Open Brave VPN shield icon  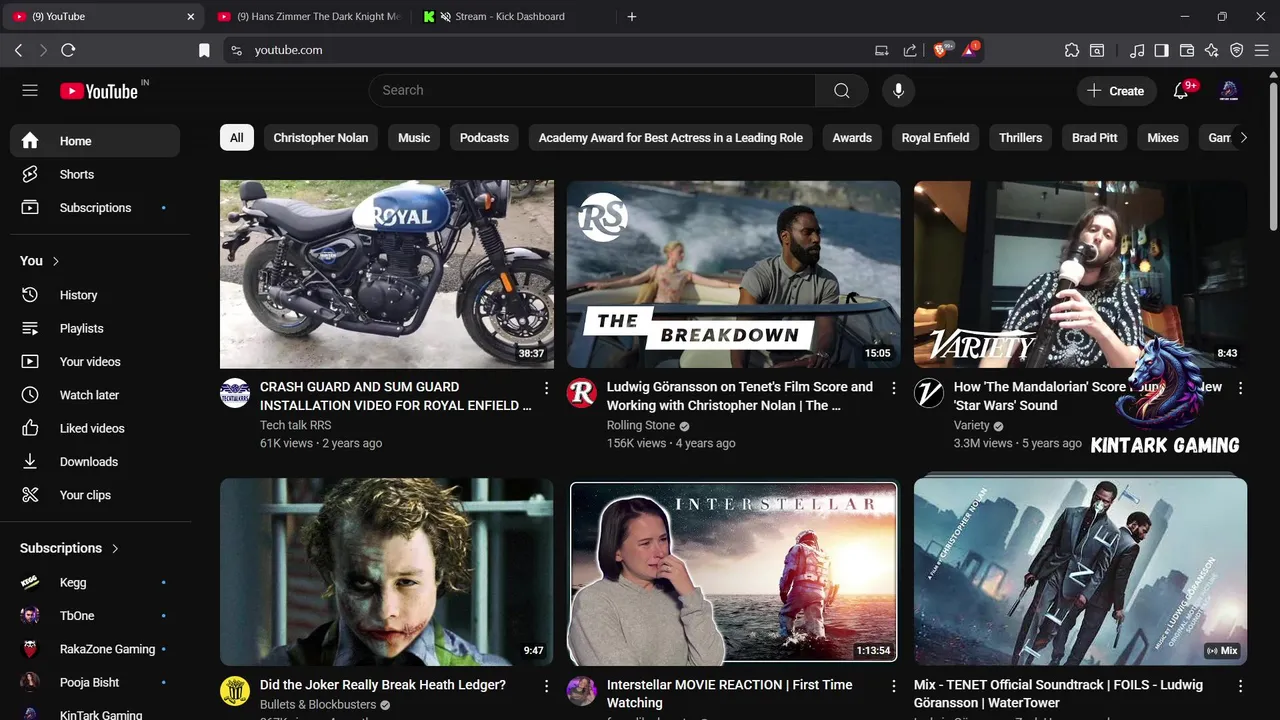pos(1237,50)
